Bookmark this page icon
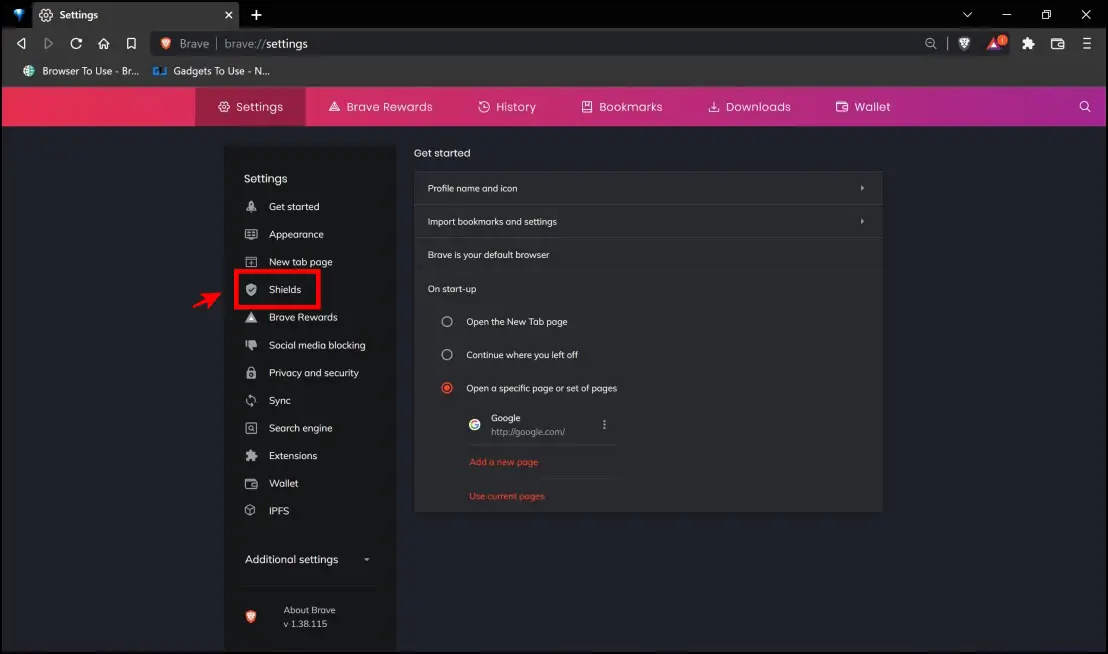Viewport: 1108px width, 654px height. [131, 44]
